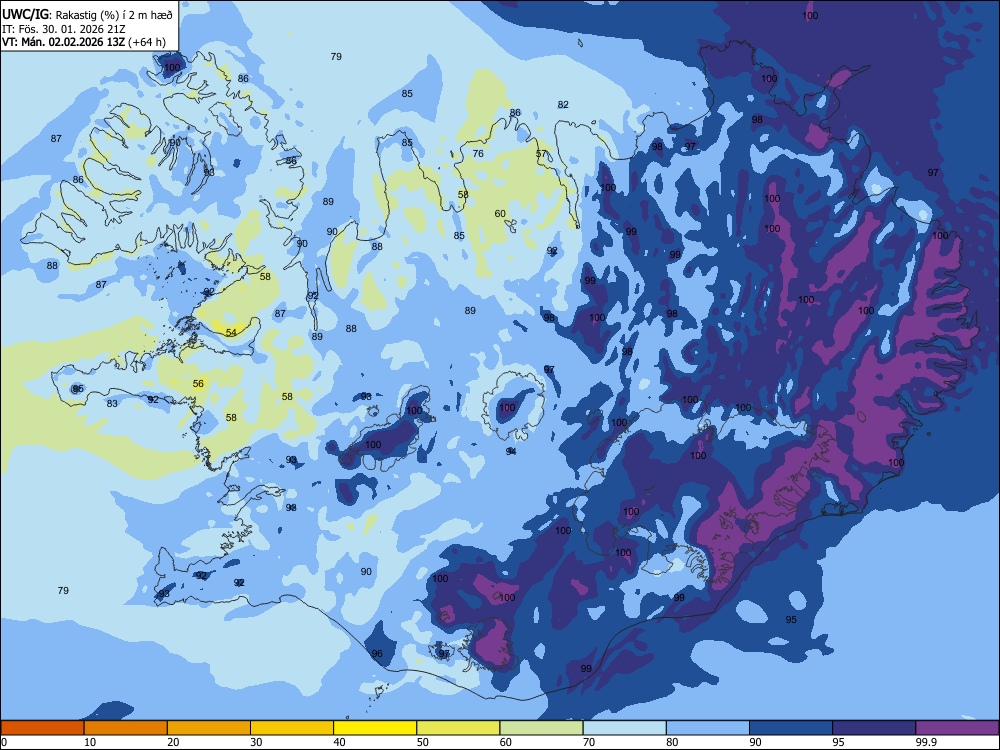This screenshot has height=750, width=1000.
Task: Pick the 70–80 pale blue legend swatch
Action: point(625,728)
